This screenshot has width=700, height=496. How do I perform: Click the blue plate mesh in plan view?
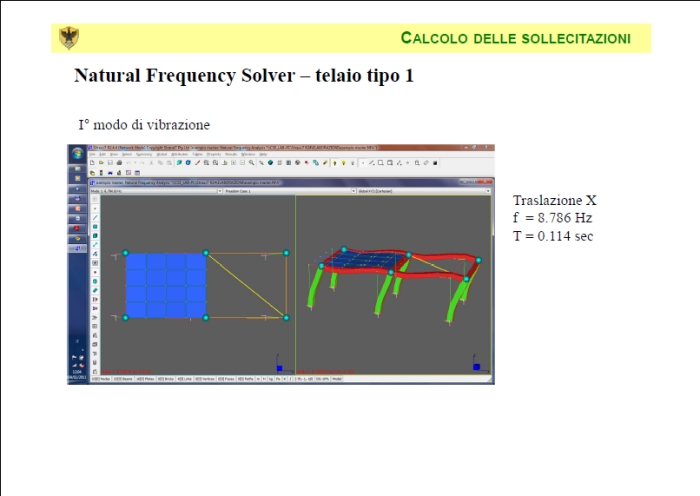(x=165, y=284)
